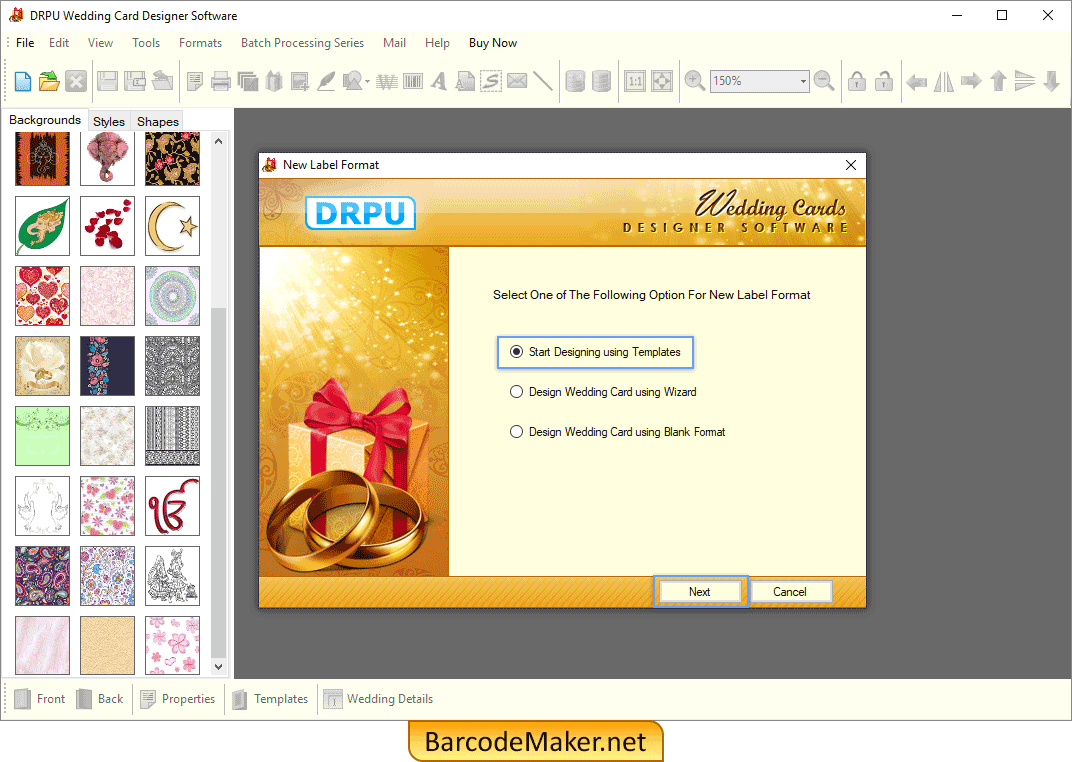1072x762 pixels.
Task: Select the text 'A' tool icon
Action: [x=439, y=81]
